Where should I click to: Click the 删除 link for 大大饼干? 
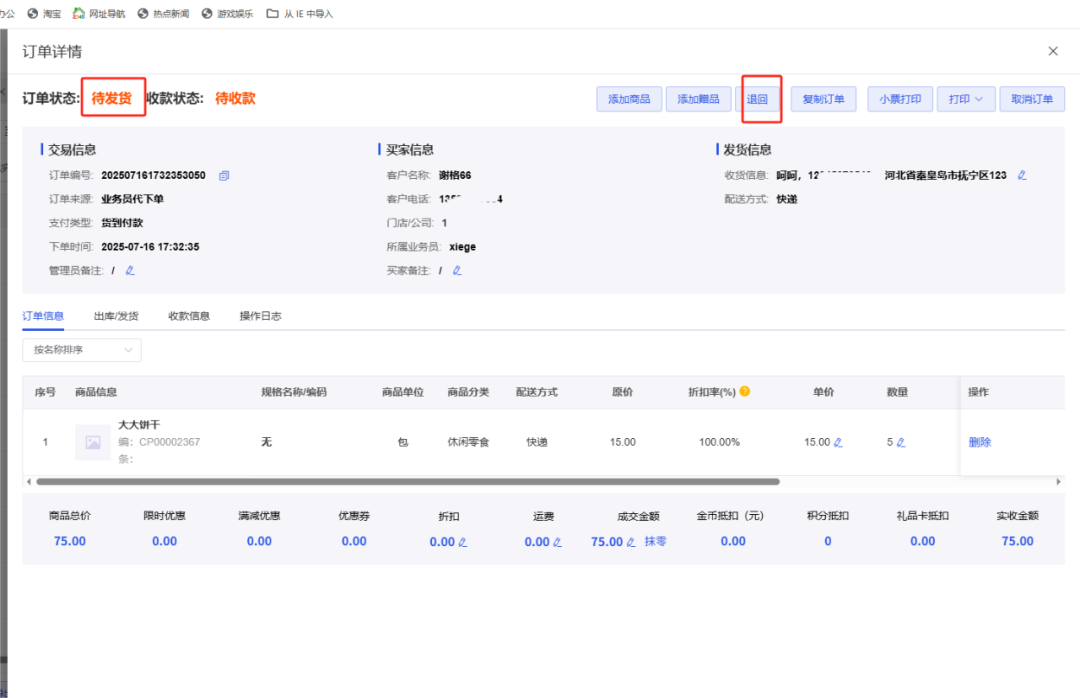pos(978,441)
